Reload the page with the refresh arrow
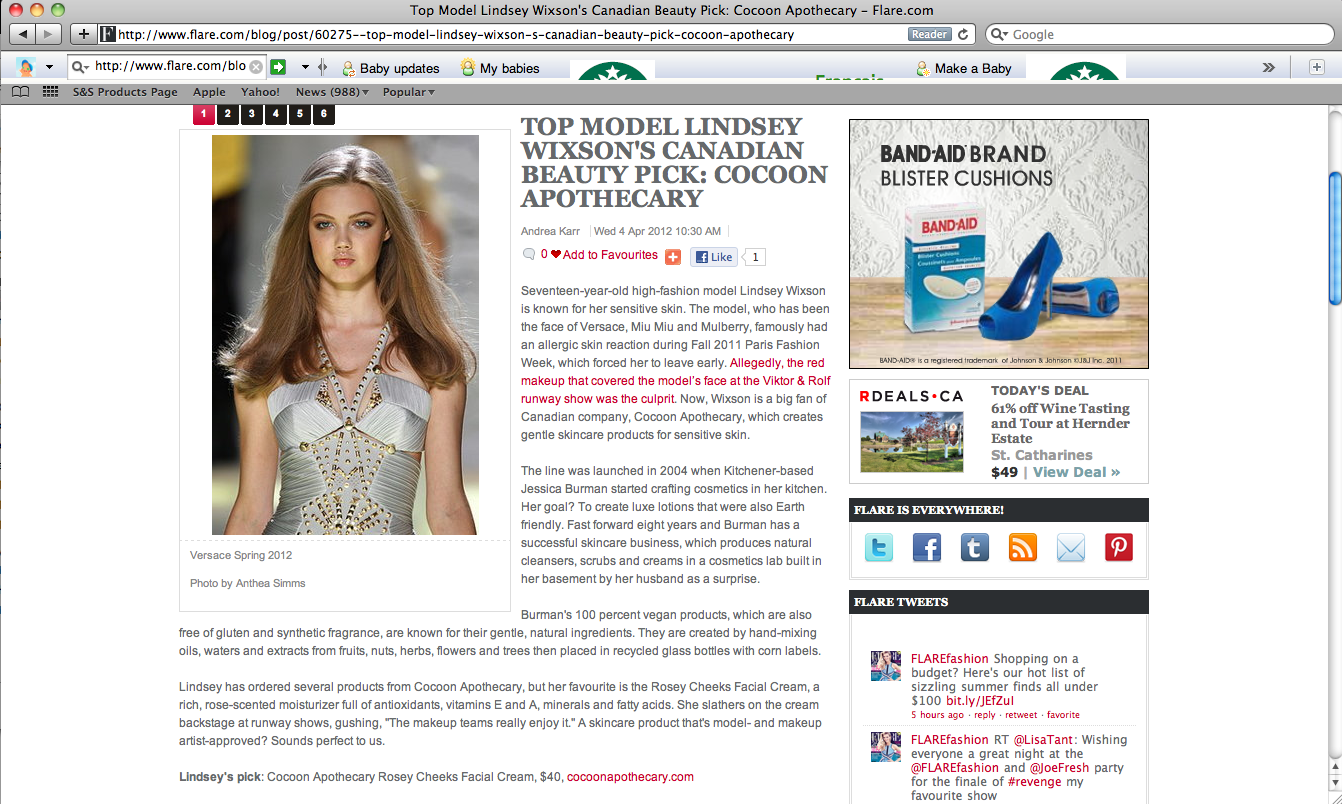 pos(963,34)
